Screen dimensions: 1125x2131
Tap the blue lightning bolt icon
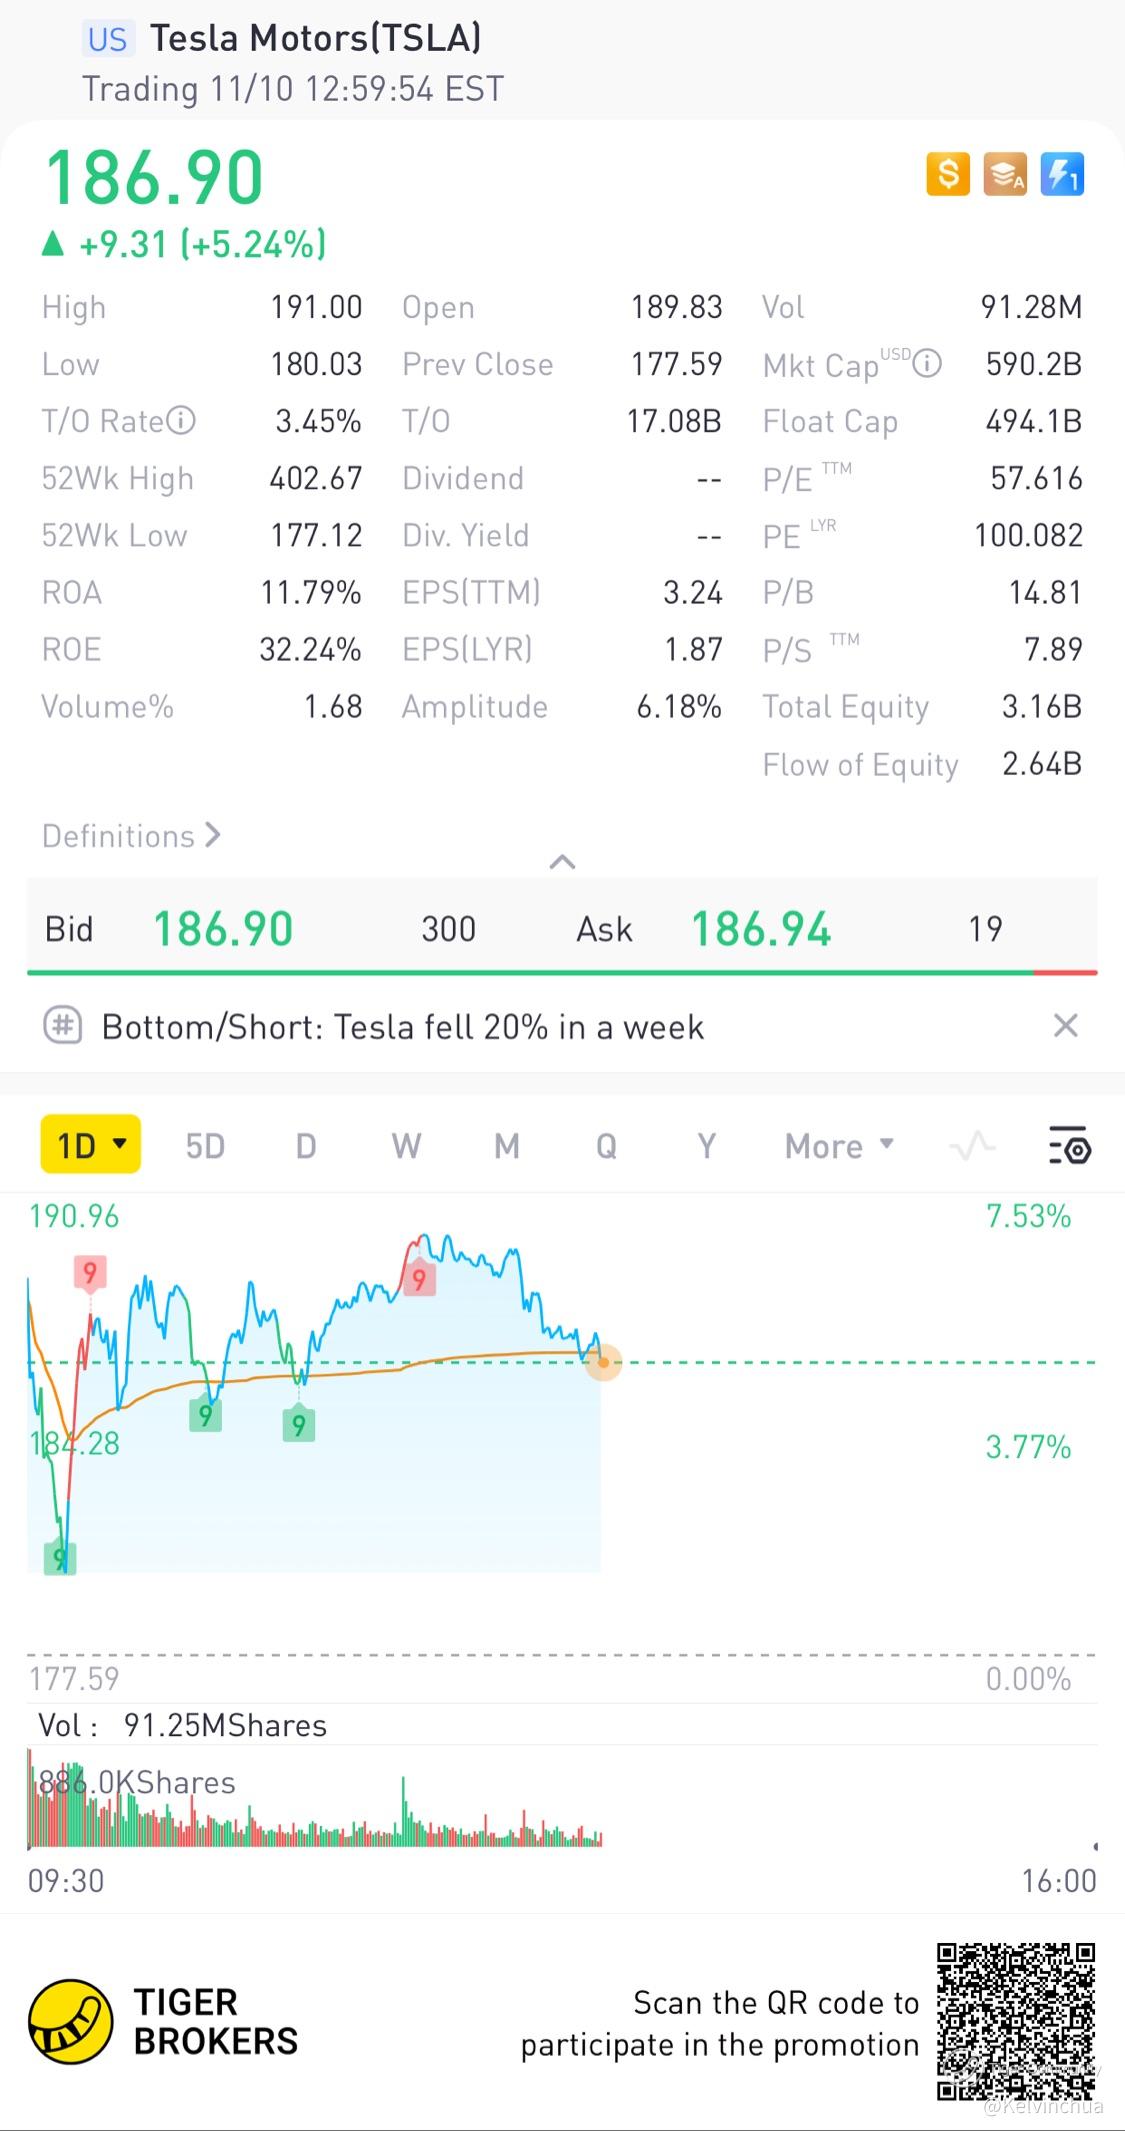click(1062, 175)
